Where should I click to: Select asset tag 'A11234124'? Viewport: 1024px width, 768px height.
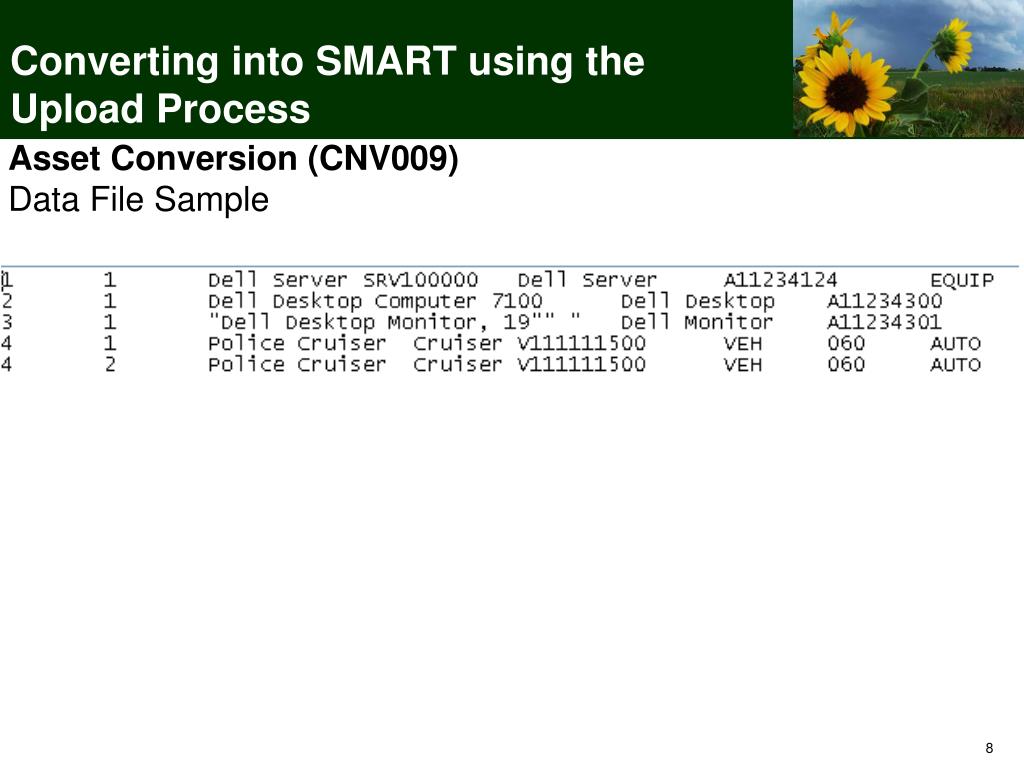click(780, 280)
